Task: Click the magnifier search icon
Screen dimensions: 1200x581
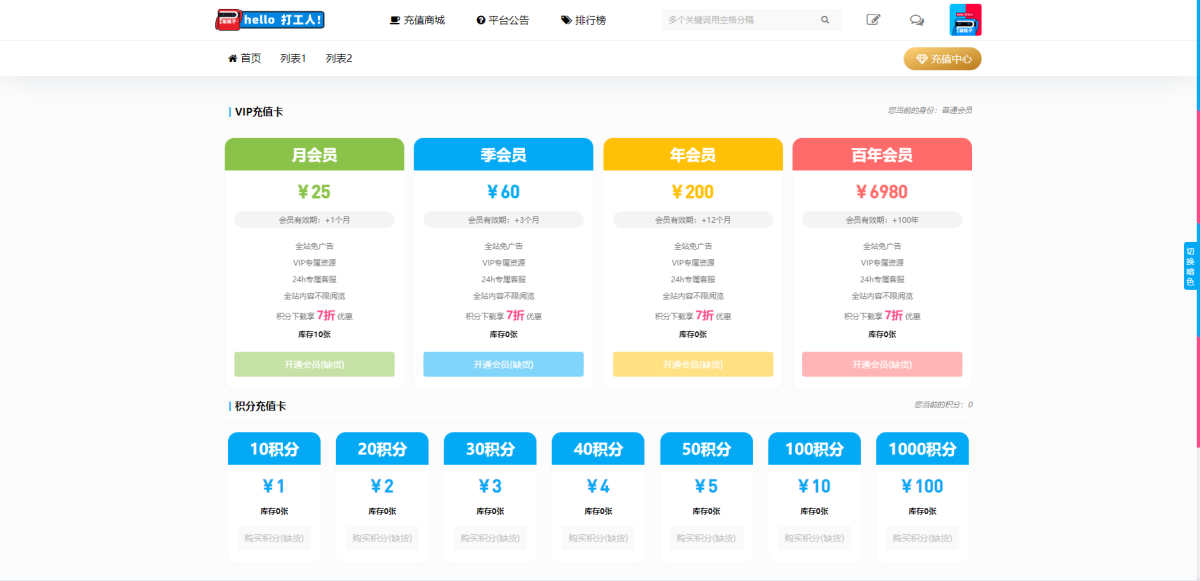Action: click(x=825, y=20)
